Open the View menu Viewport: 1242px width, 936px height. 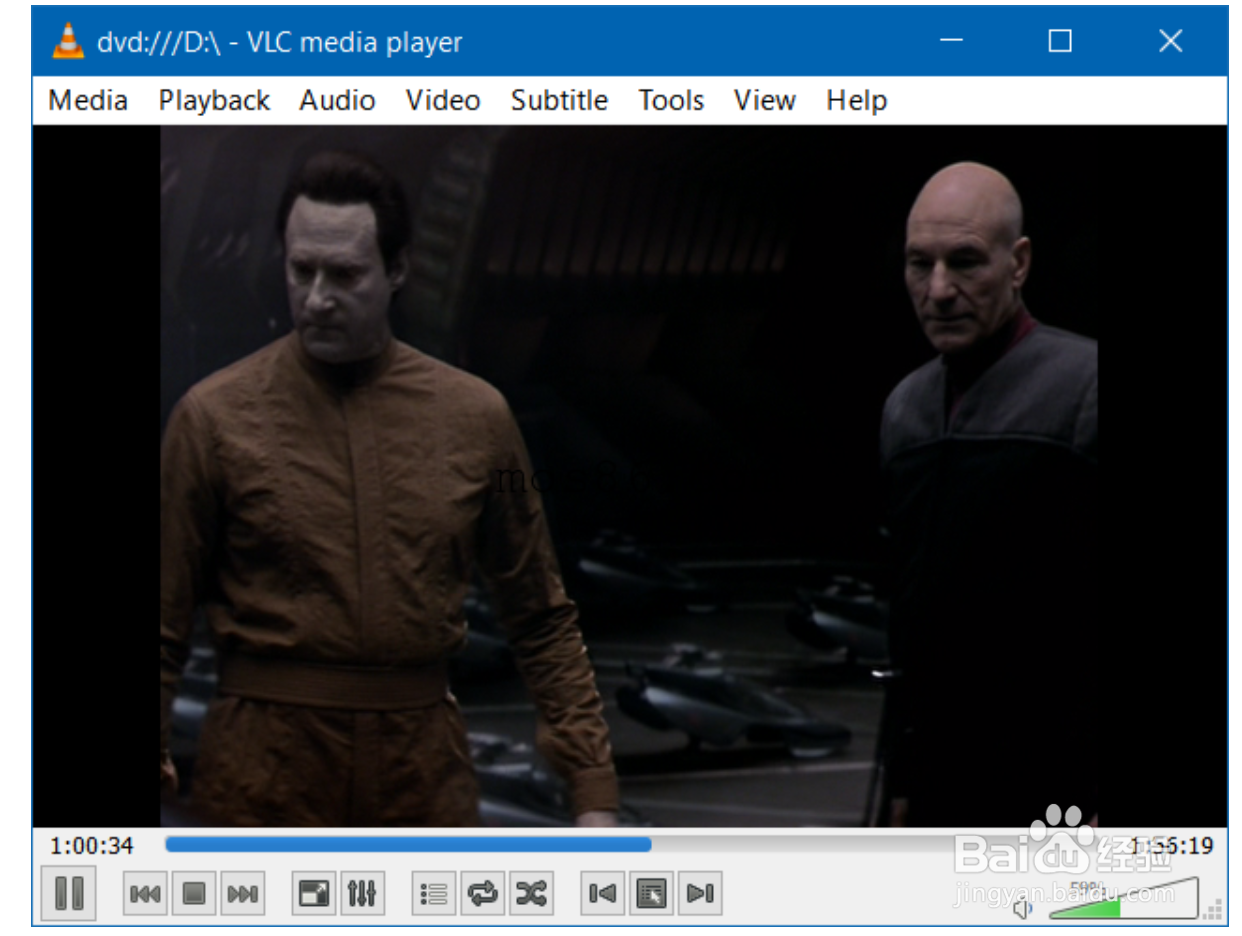tap(764, 101)
